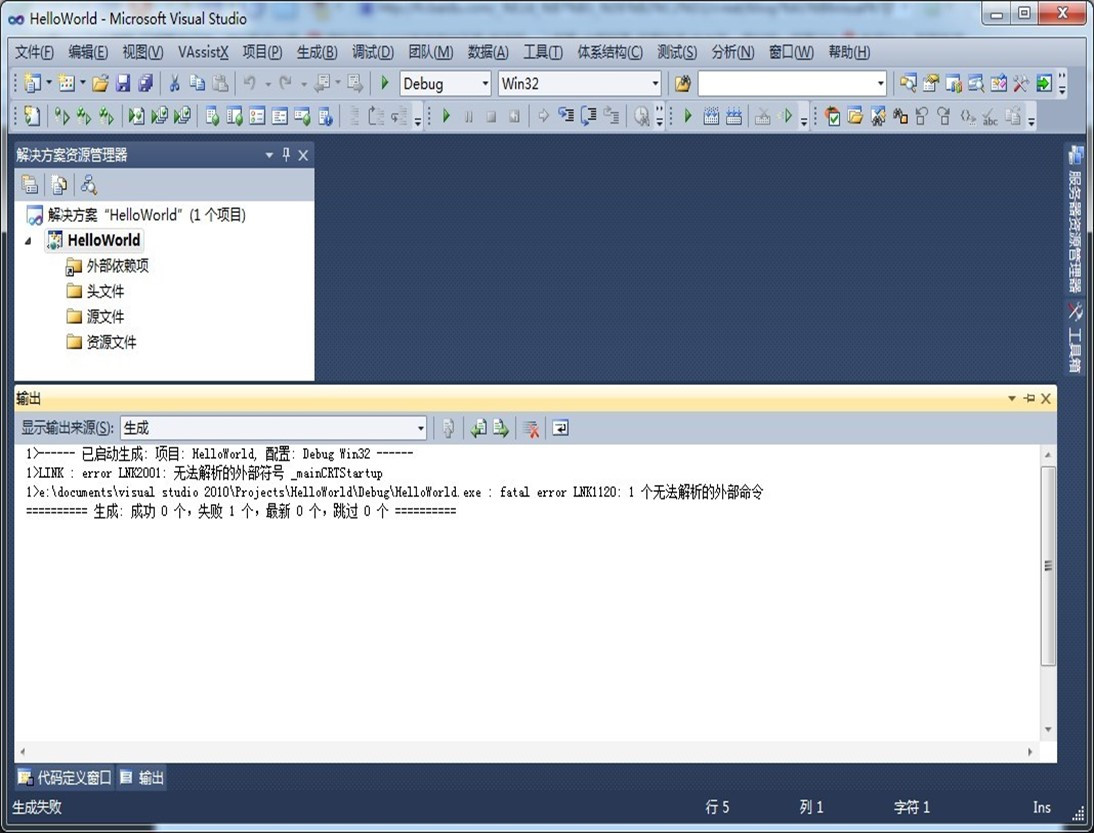1094x833 pixels.
Task: Open the Toolbox wrench-and-hammer toolbar icon
Action: point(1021,84)
